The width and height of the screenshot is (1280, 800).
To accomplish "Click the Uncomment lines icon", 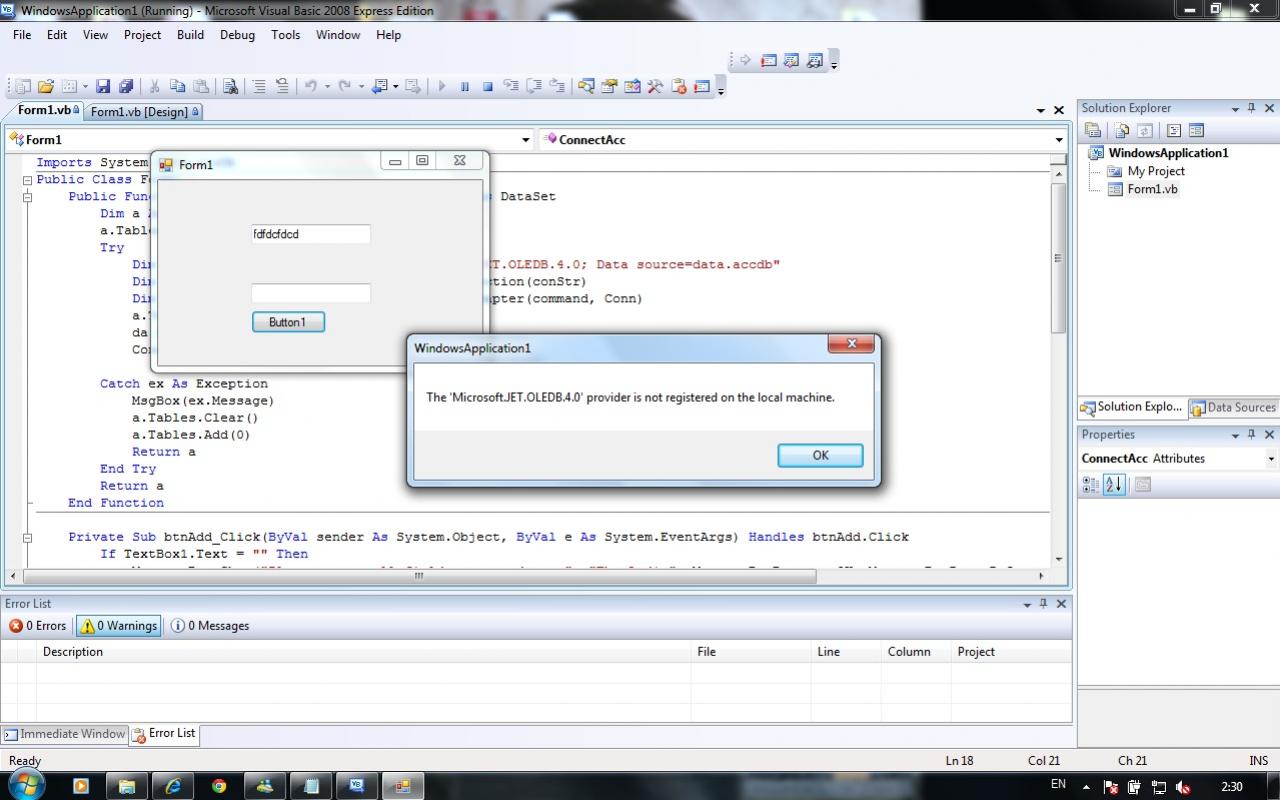I will click(282, 86).
